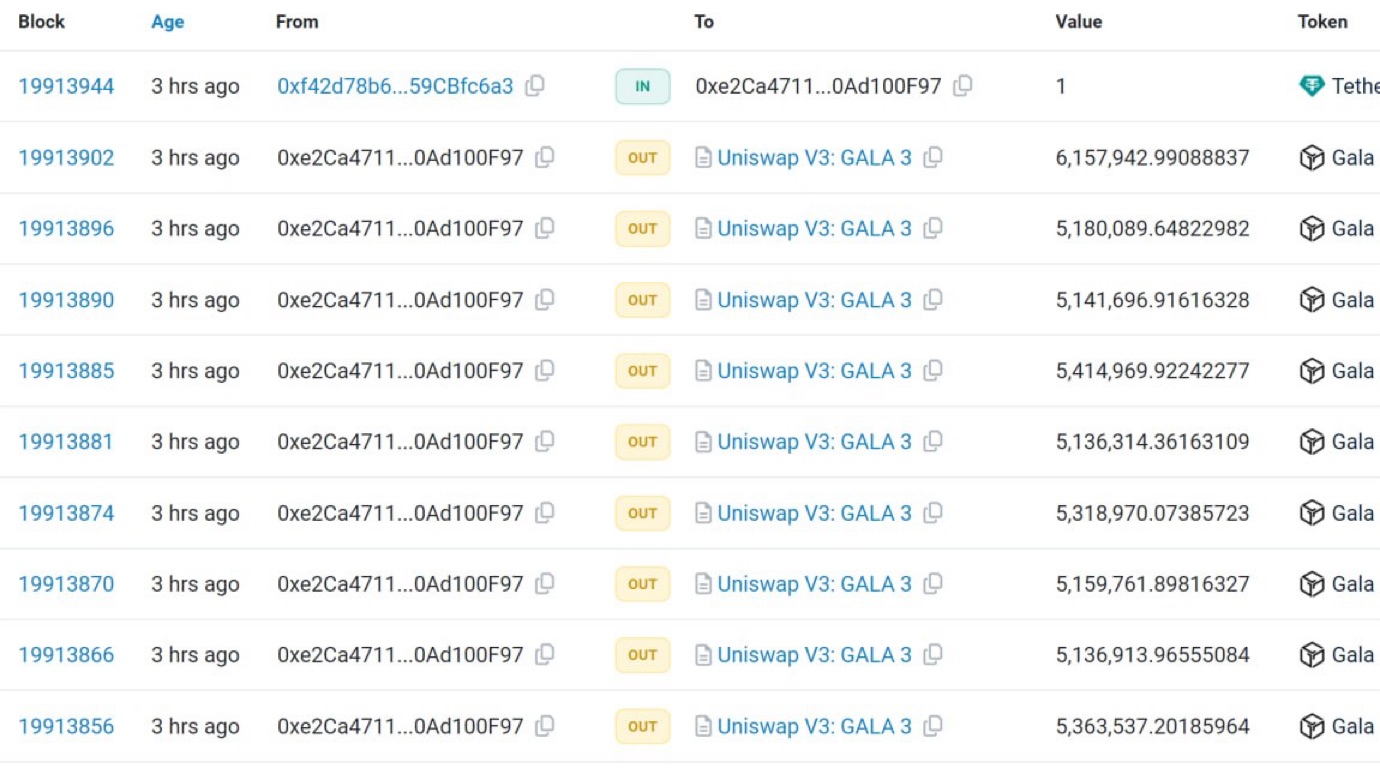Viewport: 1380px width, 775px height.
Task: Copy Uniswap V3 address in block 19913874 row
Action: coord(933,513)
